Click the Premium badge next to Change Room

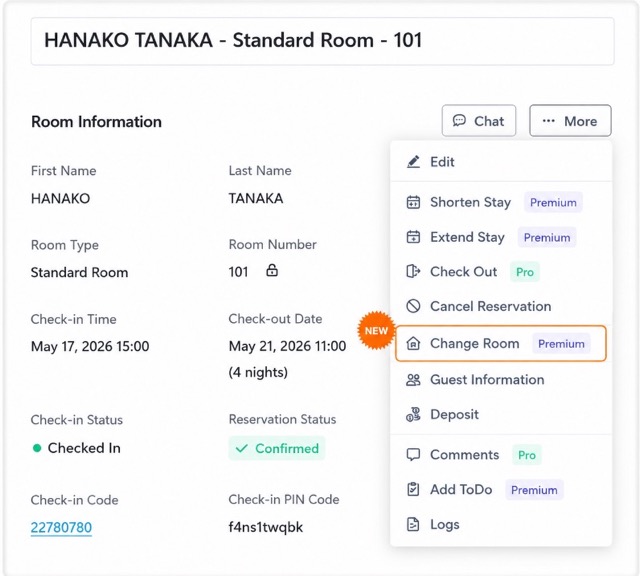pyautogui.click(x=561, y=344)
